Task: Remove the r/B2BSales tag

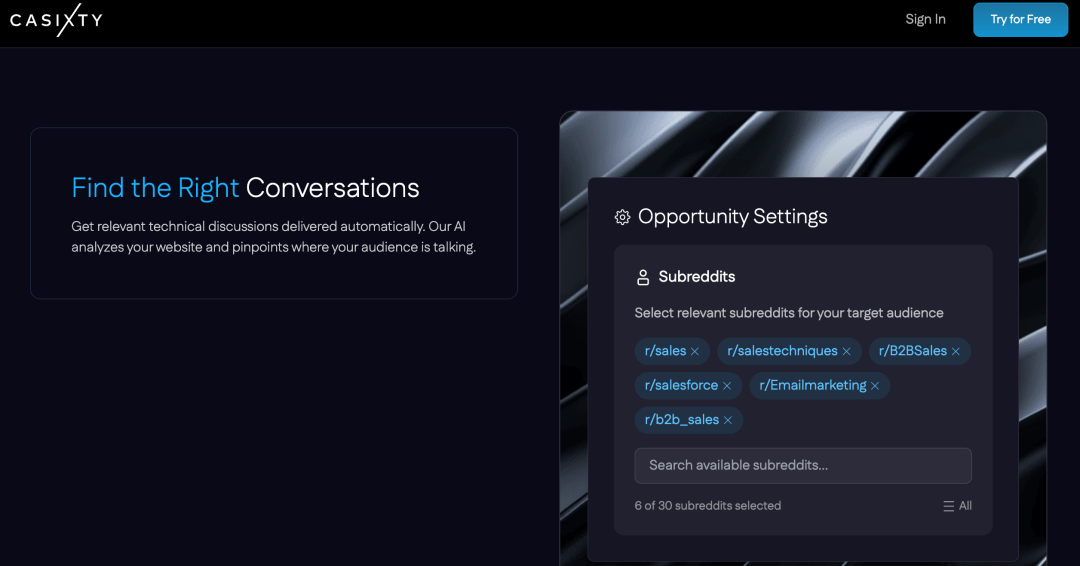Action: [956, 351]
